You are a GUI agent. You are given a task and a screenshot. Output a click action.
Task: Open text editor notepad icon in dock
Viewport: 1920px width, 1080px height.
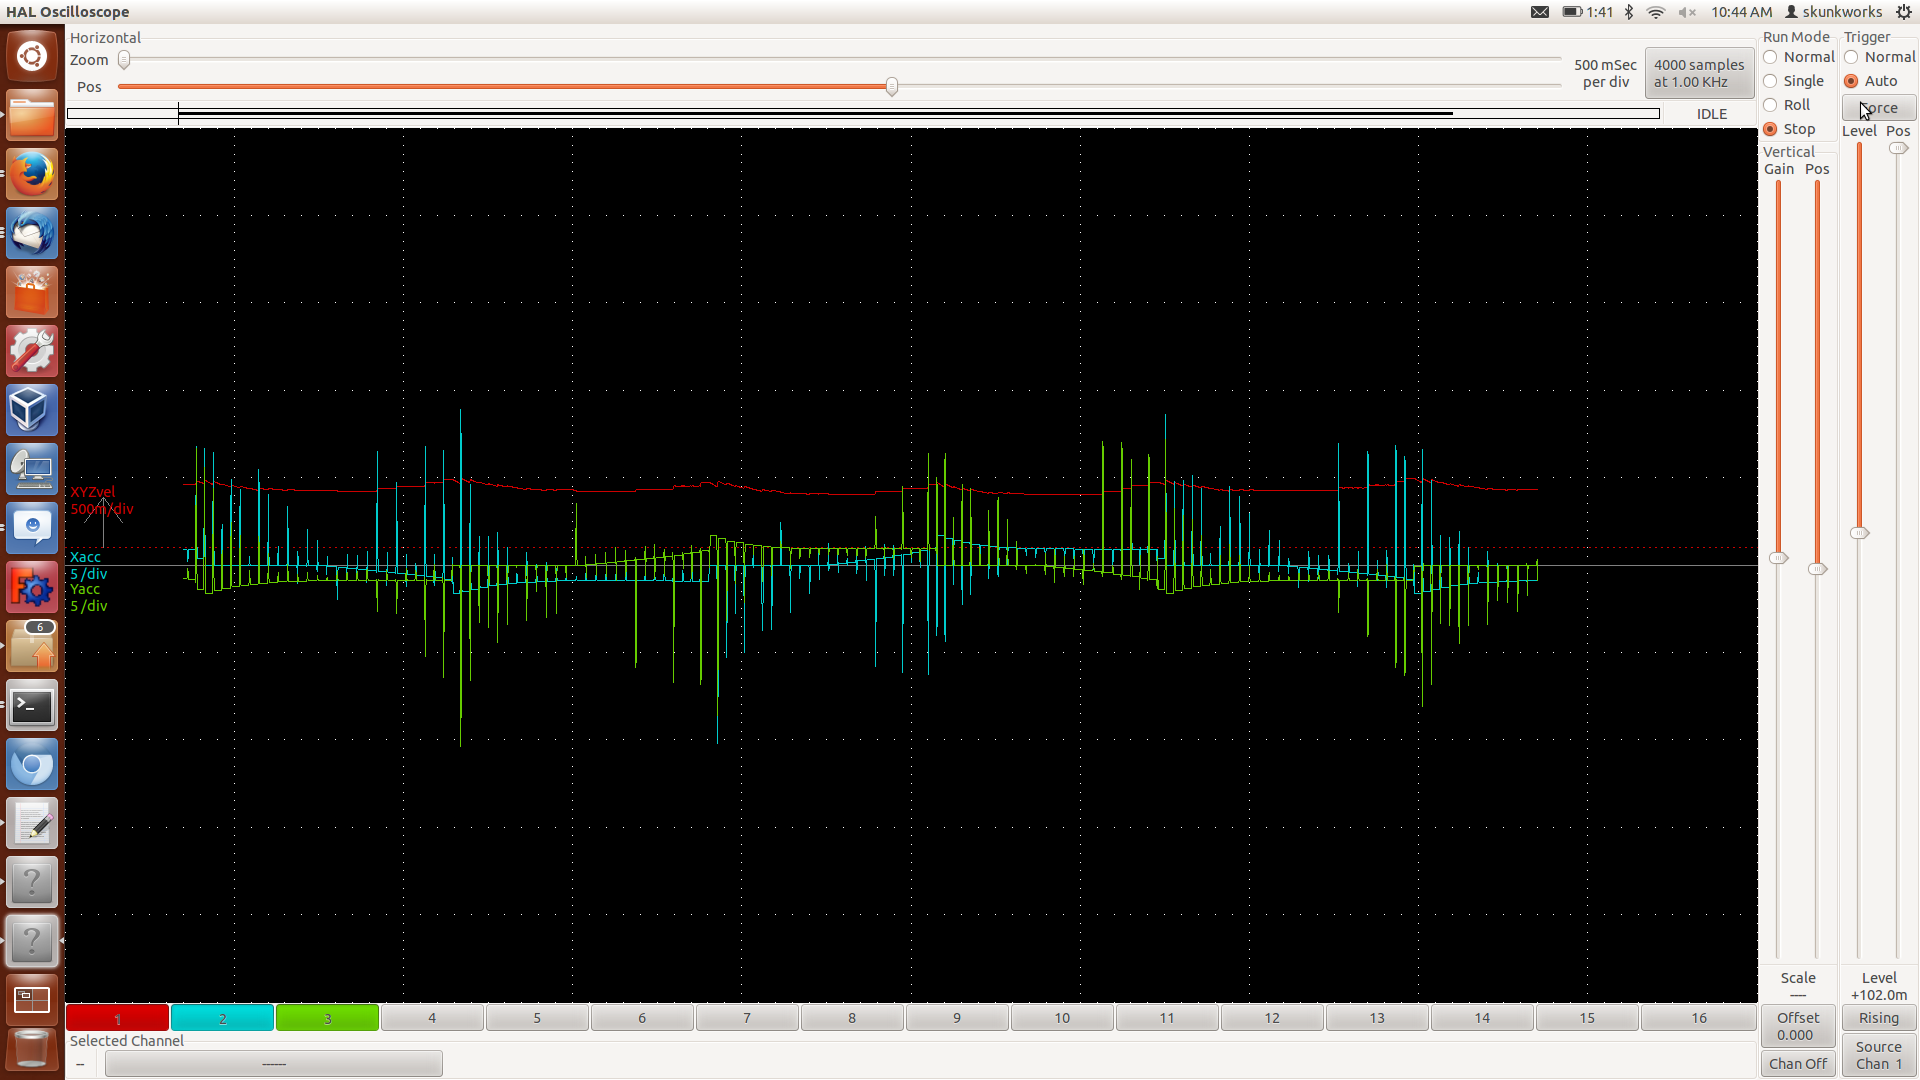click(x=32, y=824)
